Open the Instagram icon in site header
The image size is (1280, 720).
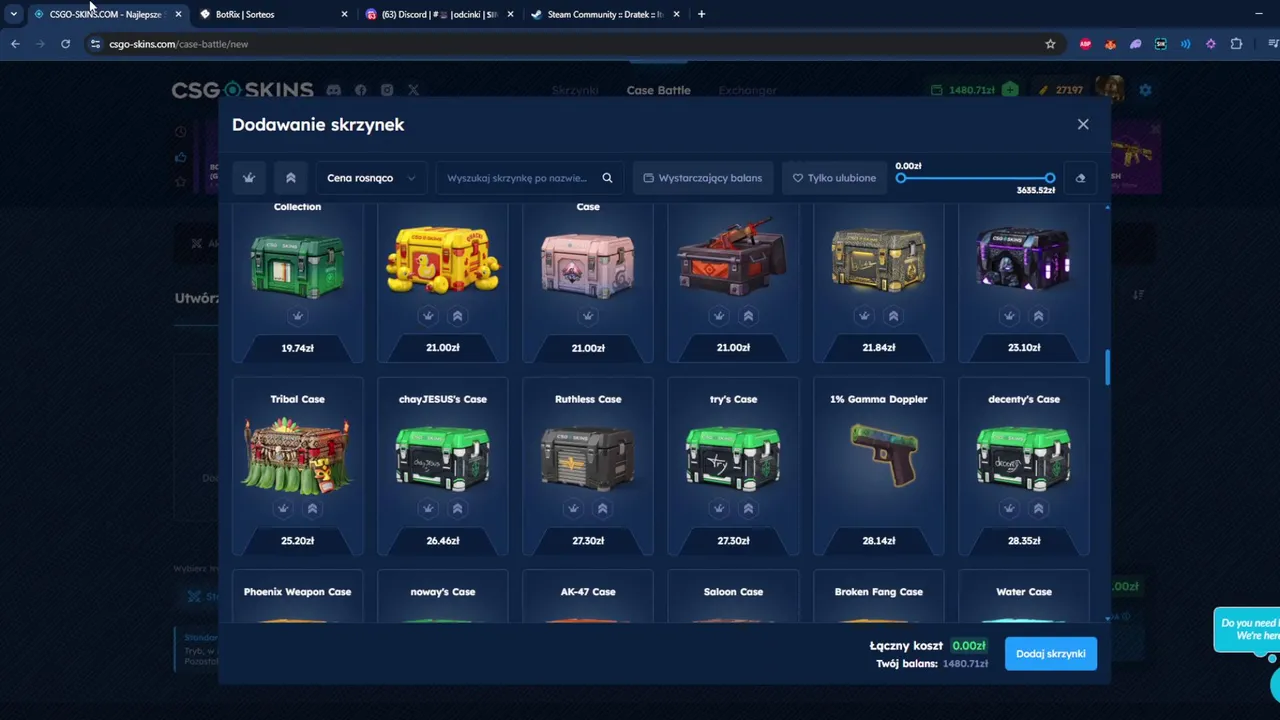tap(387, 90)
